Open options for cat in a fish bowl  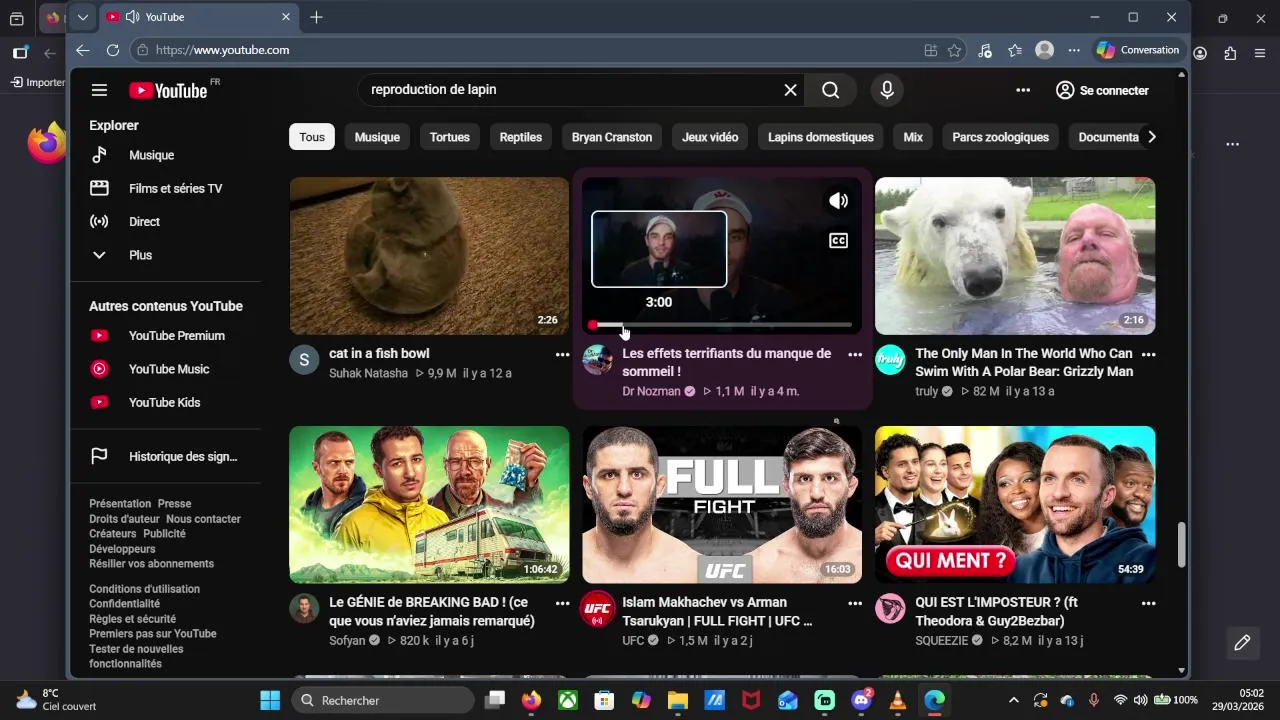[x=562, y=354]
